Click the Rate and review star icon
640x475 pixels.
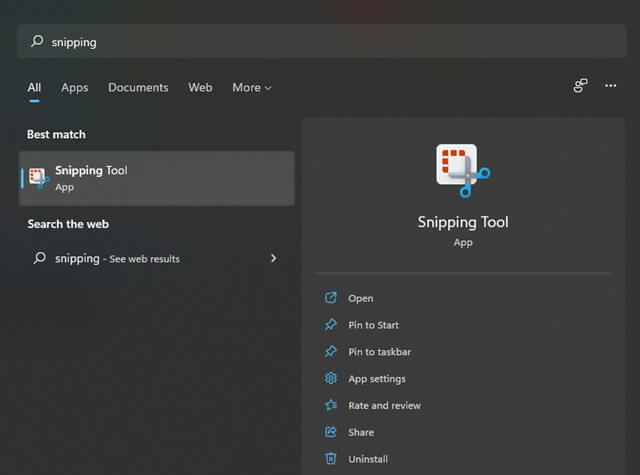tap(331, 405)
